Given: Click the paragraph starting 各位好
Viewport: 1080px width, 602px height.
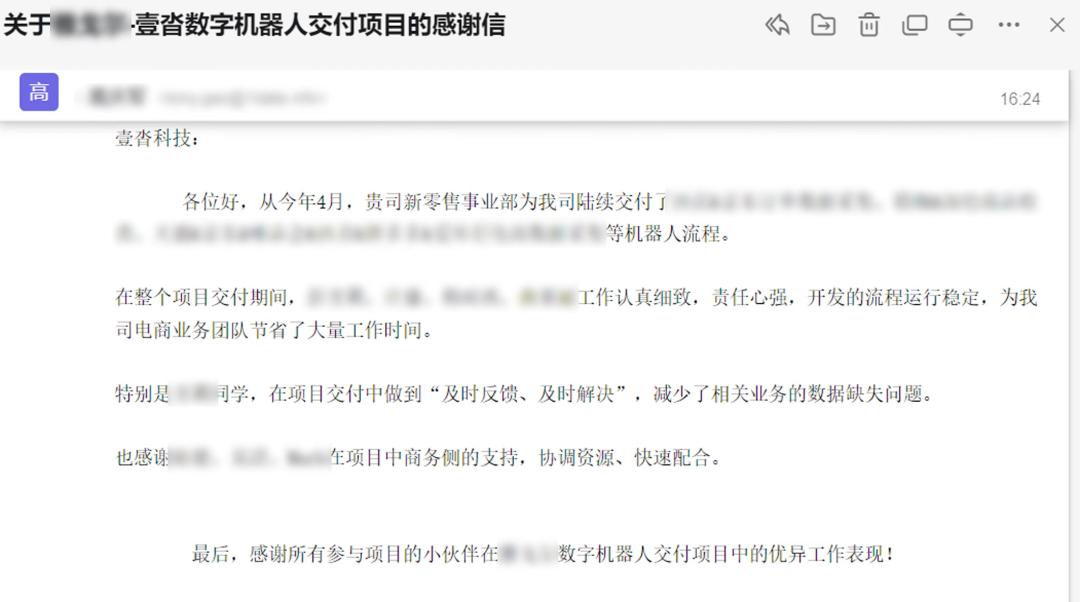Looking at the screenshot, I should click(576, 218).
